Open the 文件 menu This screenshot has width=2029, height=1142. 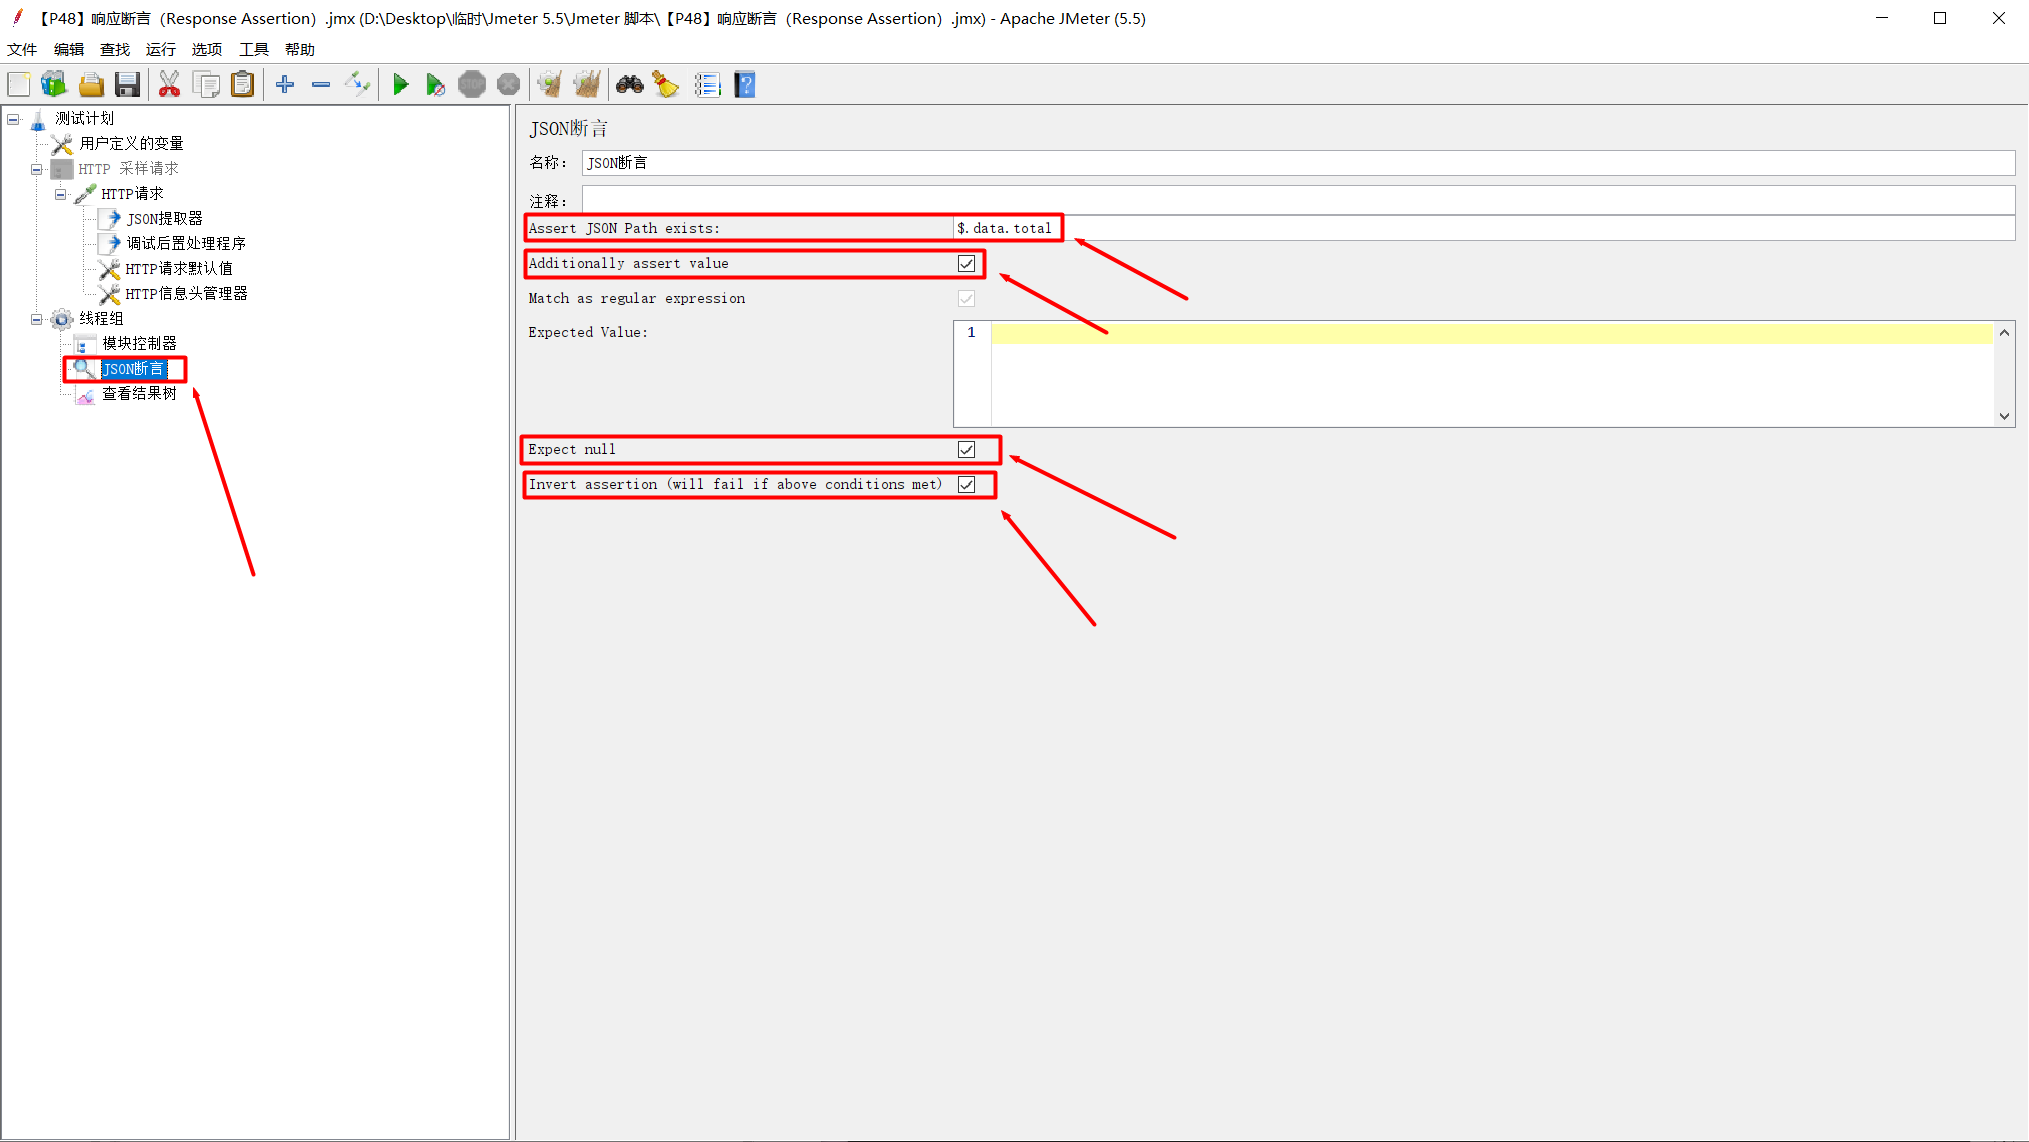(22, 49)
